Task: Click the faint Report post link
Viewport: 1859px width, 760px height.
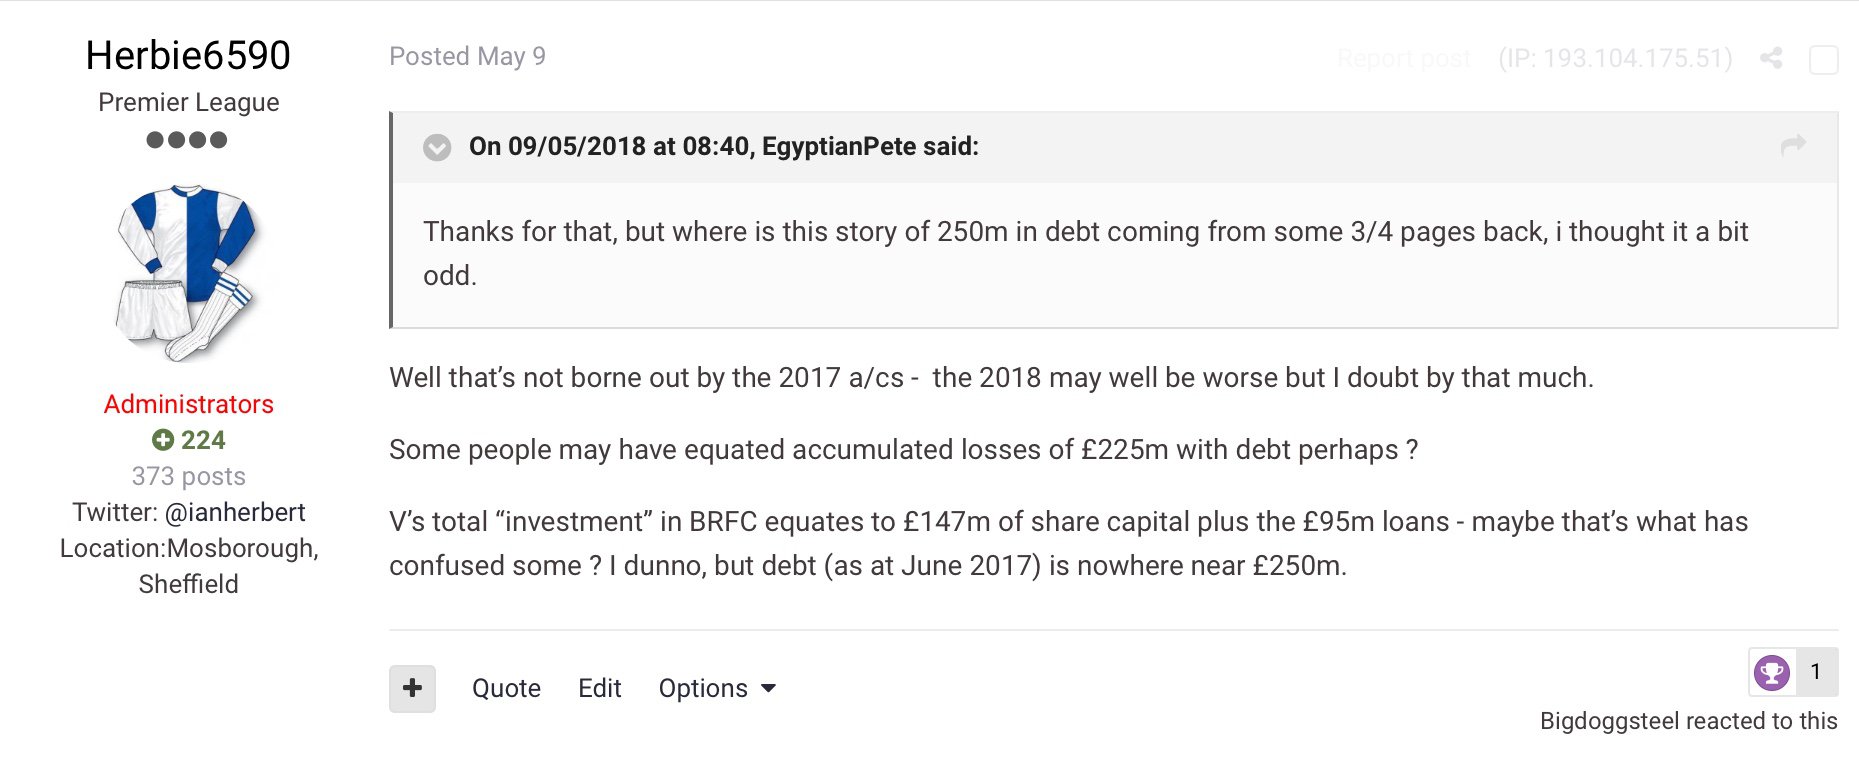Action: pyautogui.click(x=1403, y=59)
